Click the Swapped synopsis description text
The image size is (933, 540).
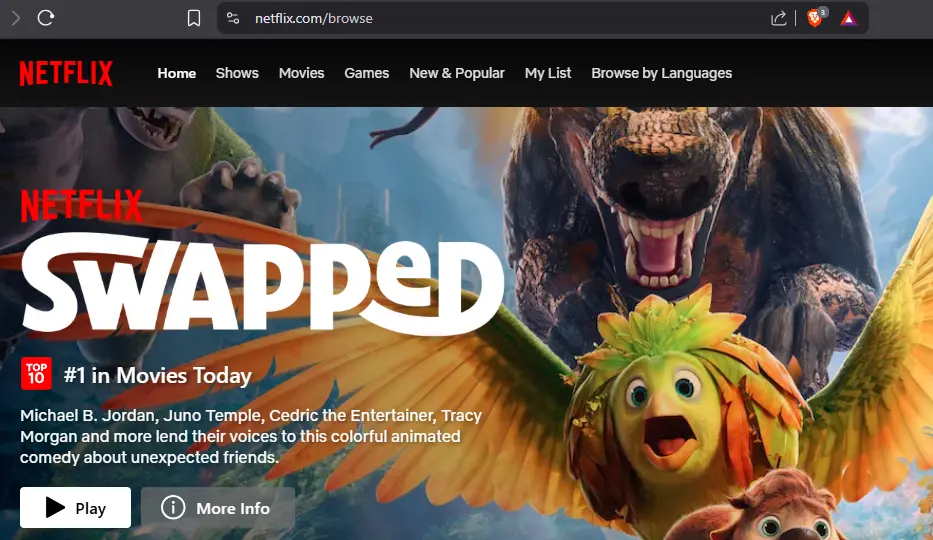point(251,436)
